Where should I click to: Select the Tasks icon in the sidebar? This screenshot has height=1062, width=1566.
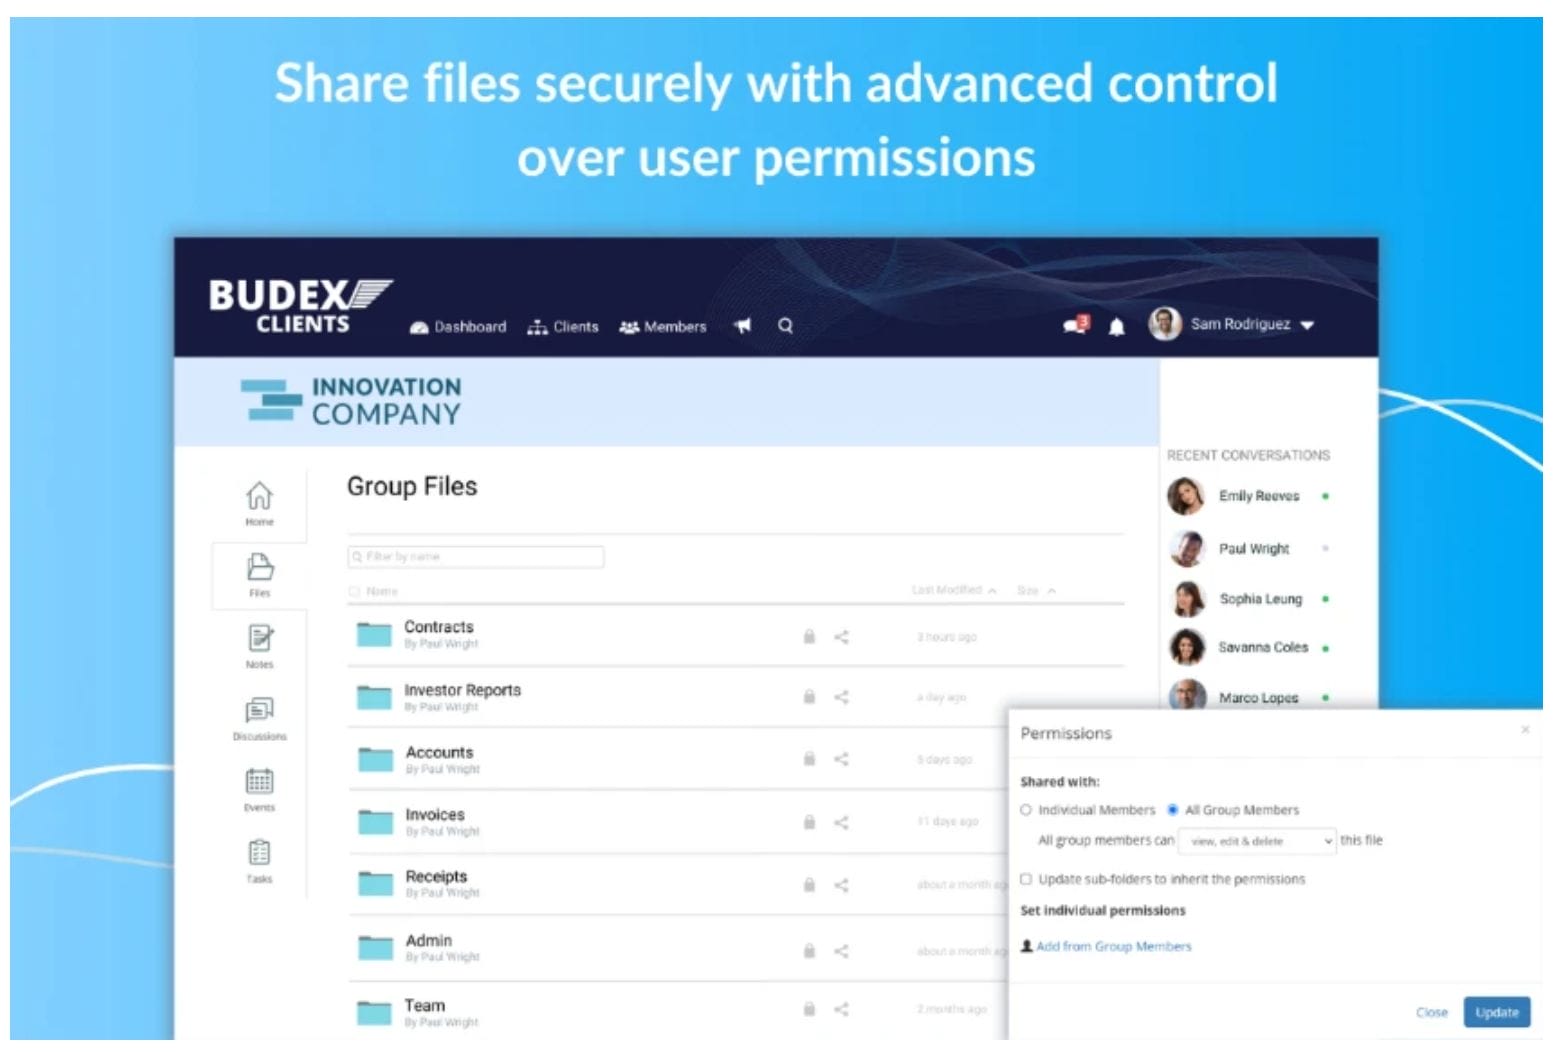(x=259, y=852)
